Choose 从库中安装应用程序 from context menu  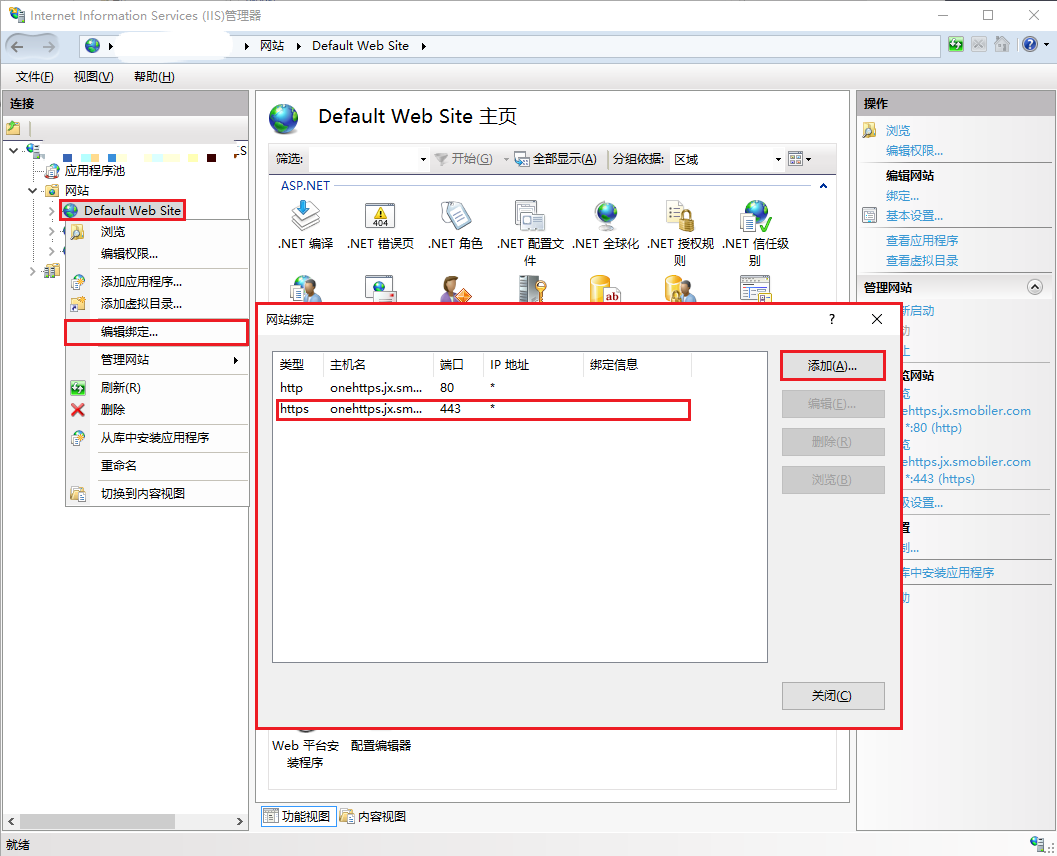pos(156,437)
